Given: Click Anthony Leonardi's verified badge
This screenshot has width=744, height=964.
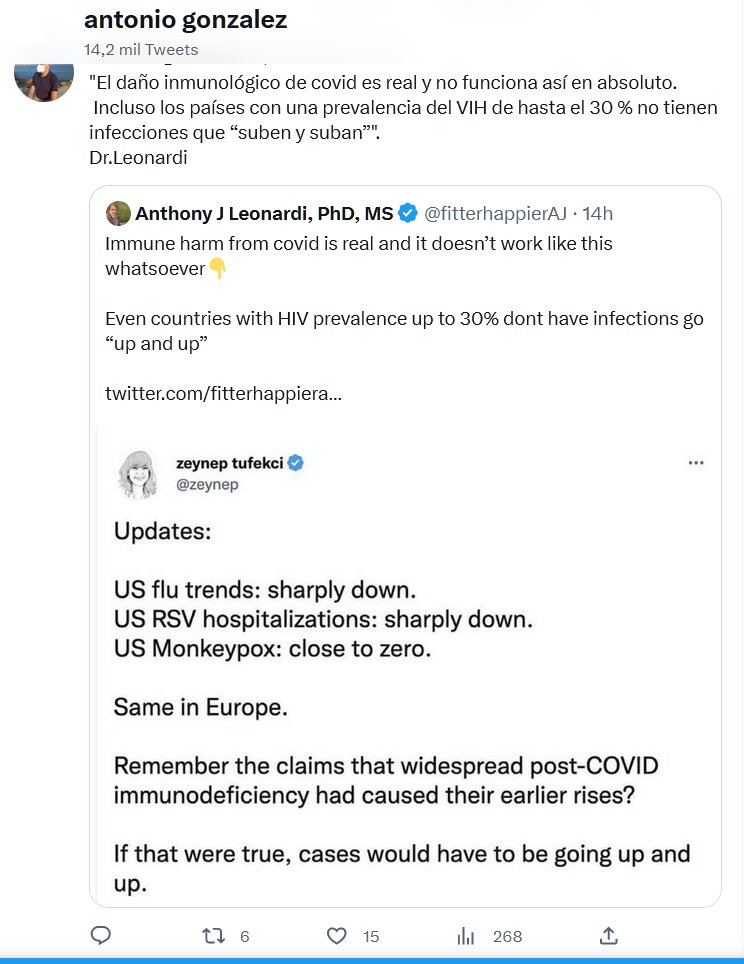Looking at the screenshot, I should [408, 213].
